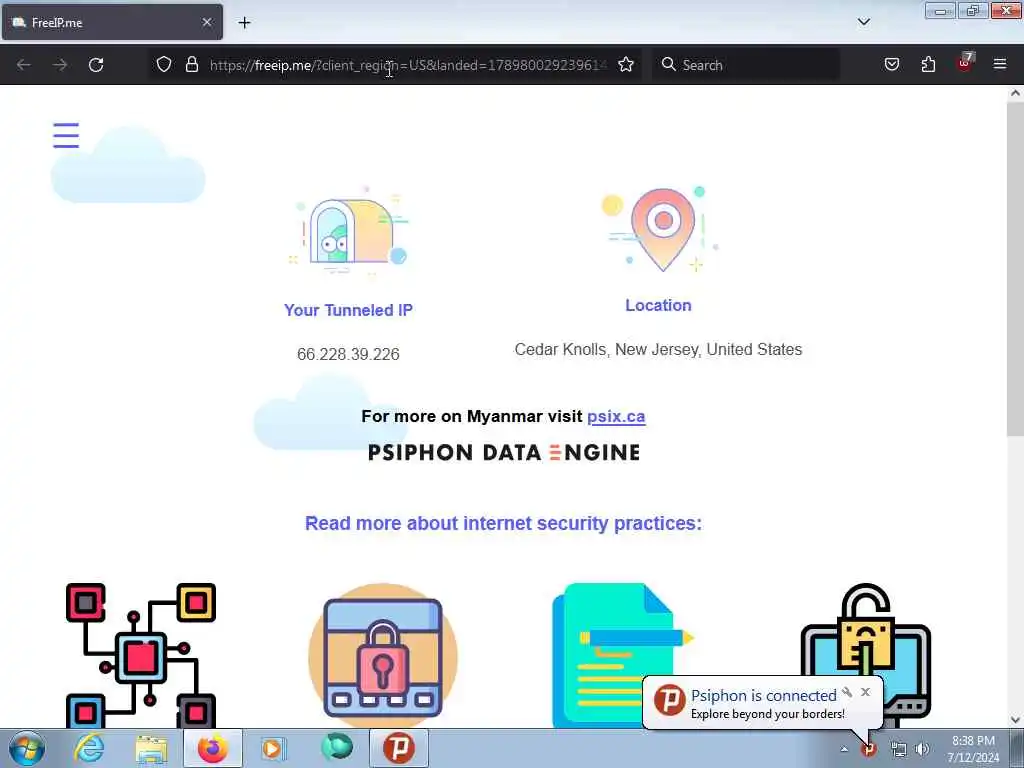1024x768 pixels.
Task: Click the page scrollbar down arrow
Action: (x=1015, y=720)
